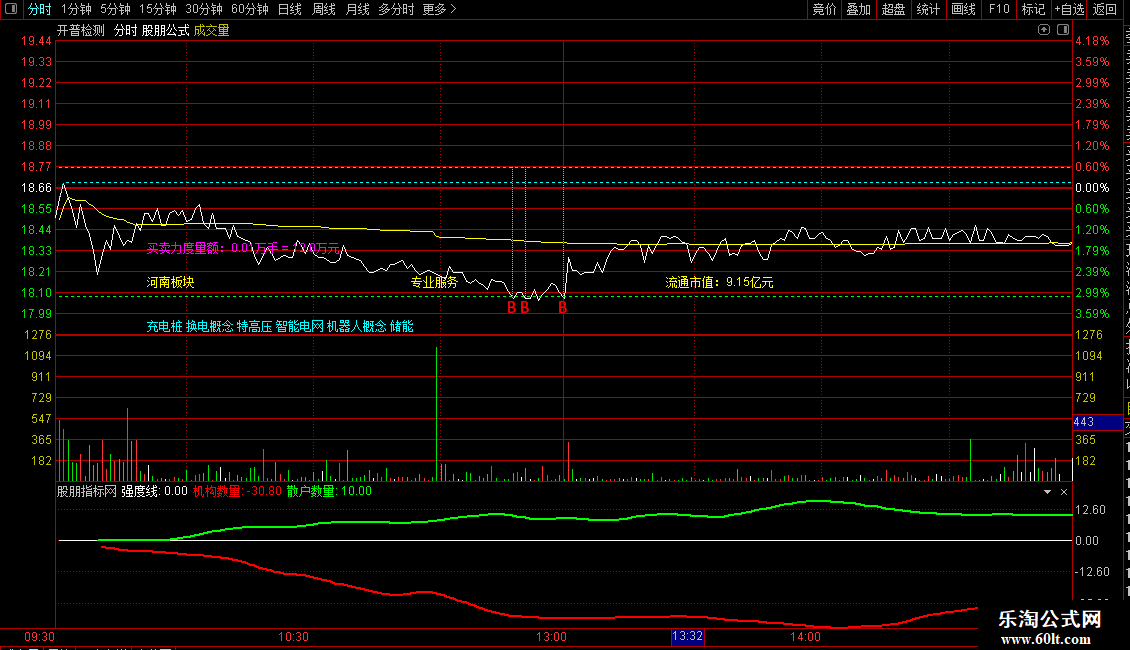
Task: Click the 机器人概念 concept tag
Action: coord(357,326)
